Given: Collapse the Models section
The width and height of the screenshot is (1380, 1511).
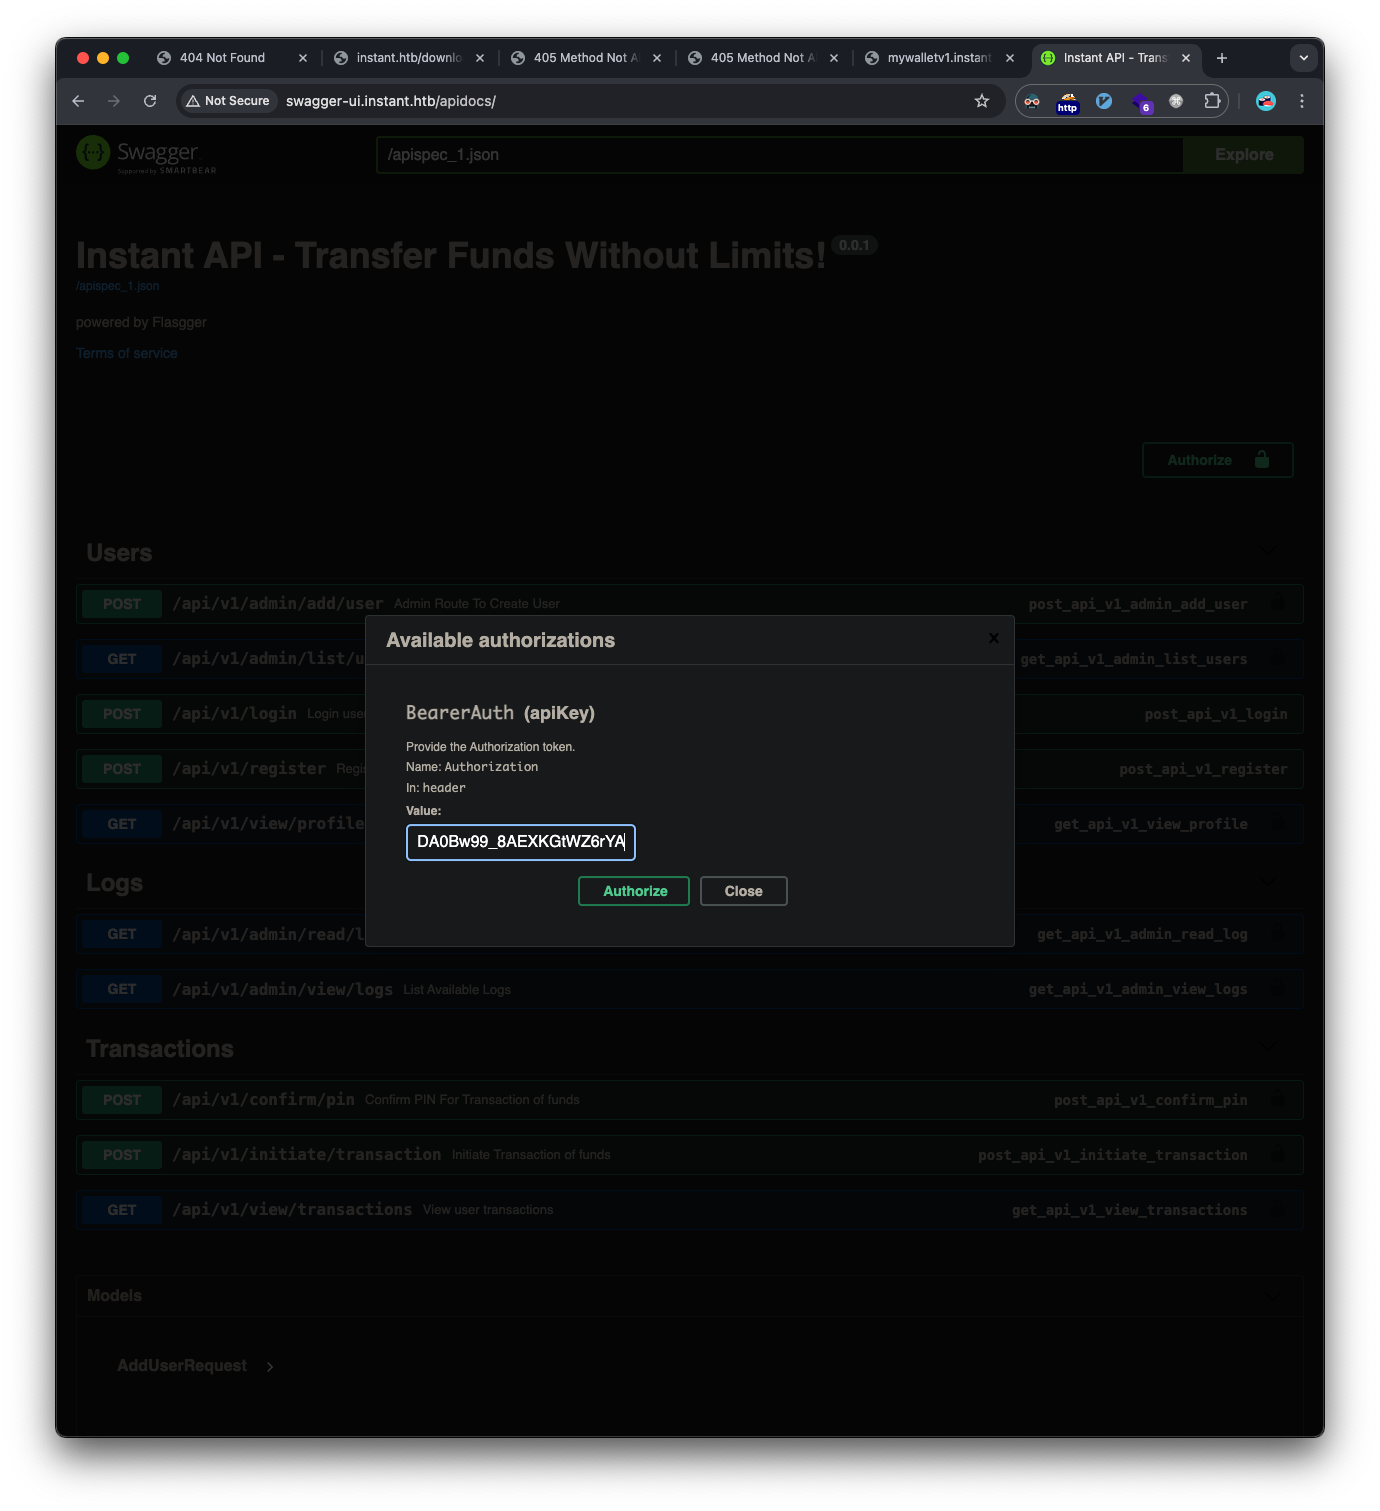Looking at the screenshot, I should (x=1272, y=1296).
